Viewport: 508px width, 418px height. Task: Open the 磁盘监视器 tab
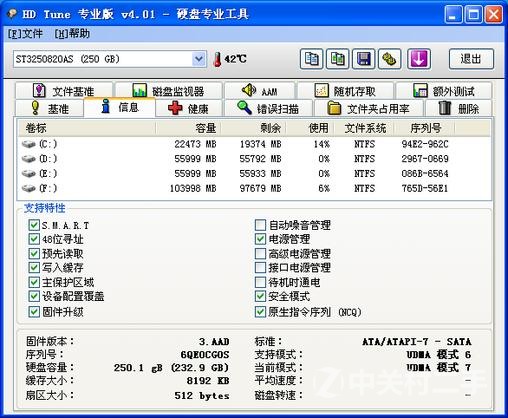(x=169, y=91)
